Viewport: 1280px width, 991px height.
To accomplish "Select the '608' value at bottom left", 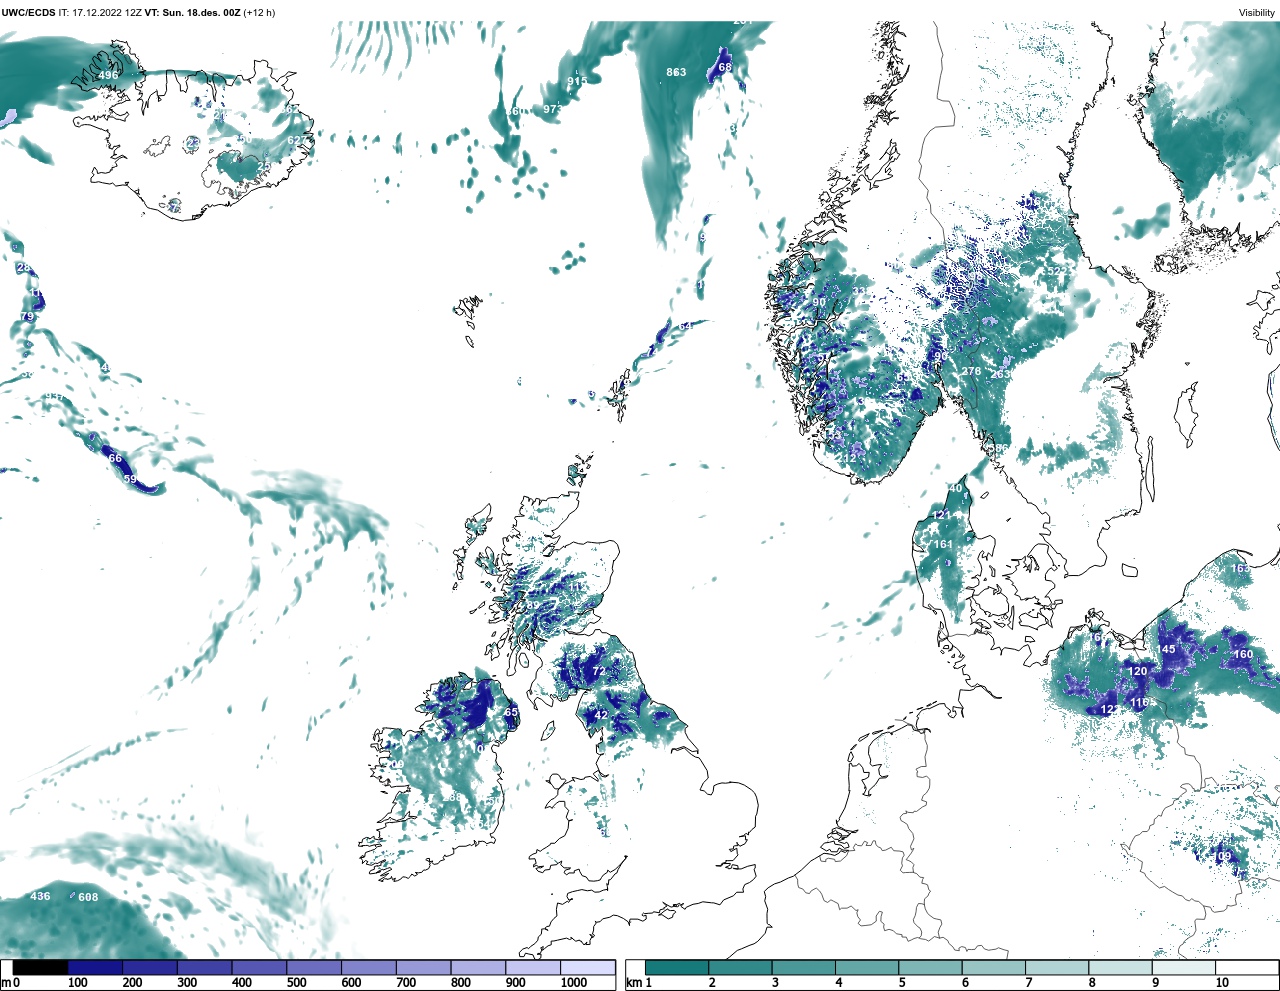I will [88, 897].
